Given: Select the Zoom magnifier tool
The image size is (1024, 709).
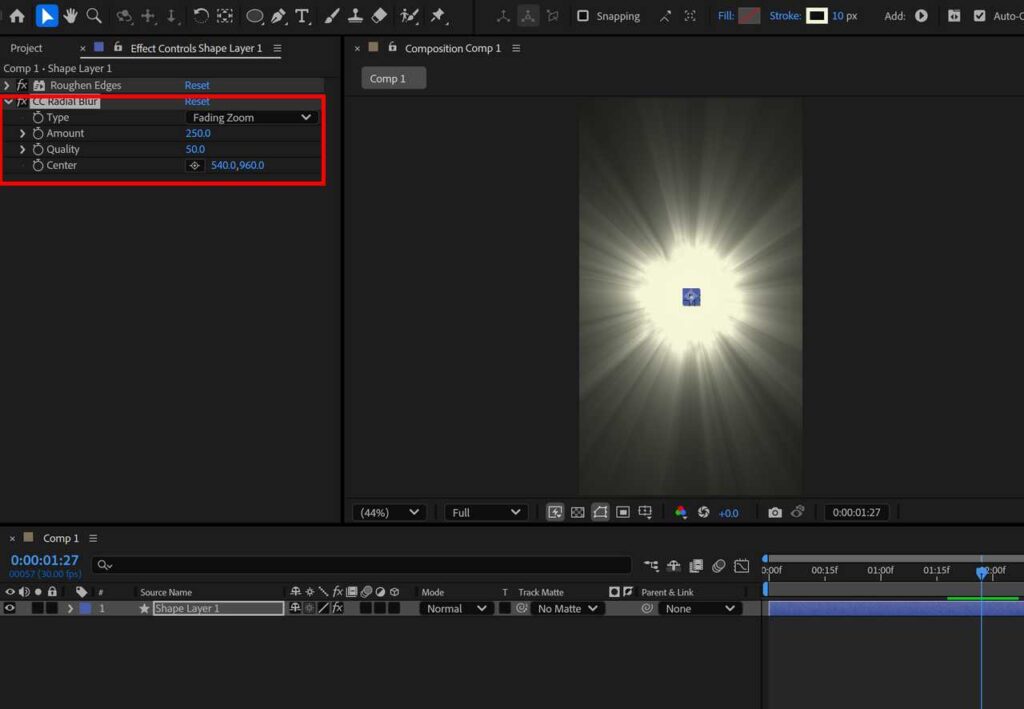Looking at the screenshot, I should coord(94,16).
